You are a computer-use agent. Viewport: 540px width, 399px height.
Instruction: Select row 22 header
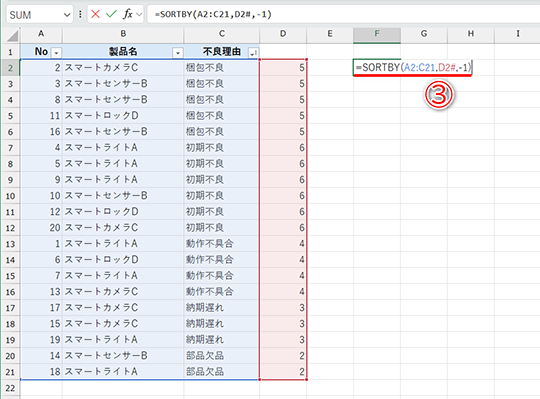pyautogui.click(x=10, y=388)
